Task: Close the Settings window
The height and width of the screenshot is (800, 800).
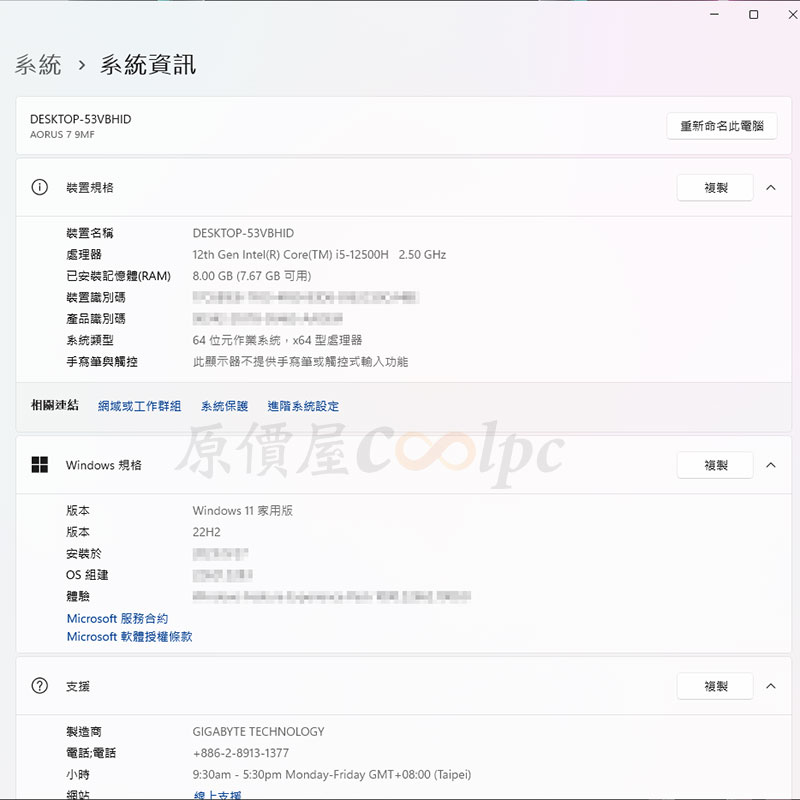Action: (x=792, y=14)
